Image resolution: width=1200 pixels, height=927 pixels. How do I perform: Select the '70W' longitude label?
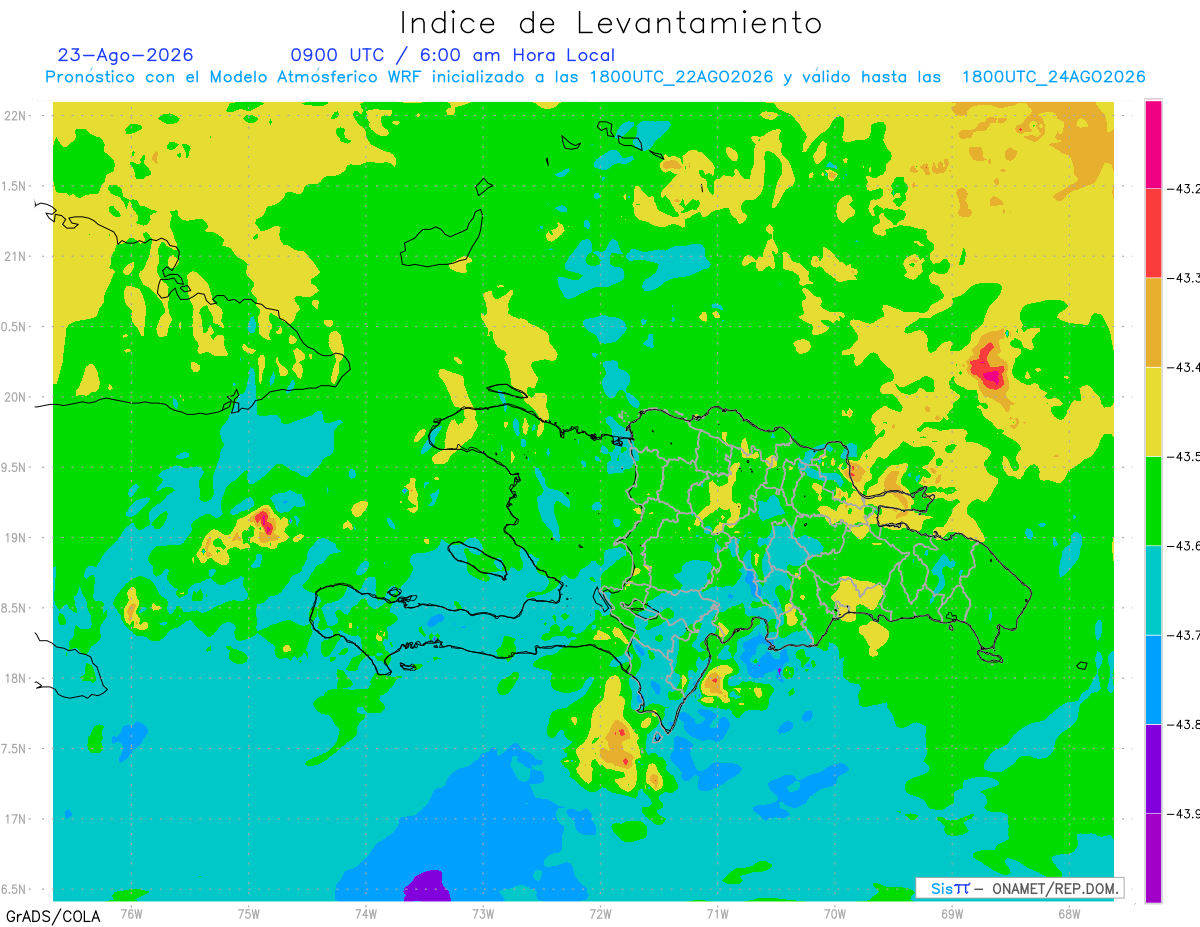coord(835,914)
